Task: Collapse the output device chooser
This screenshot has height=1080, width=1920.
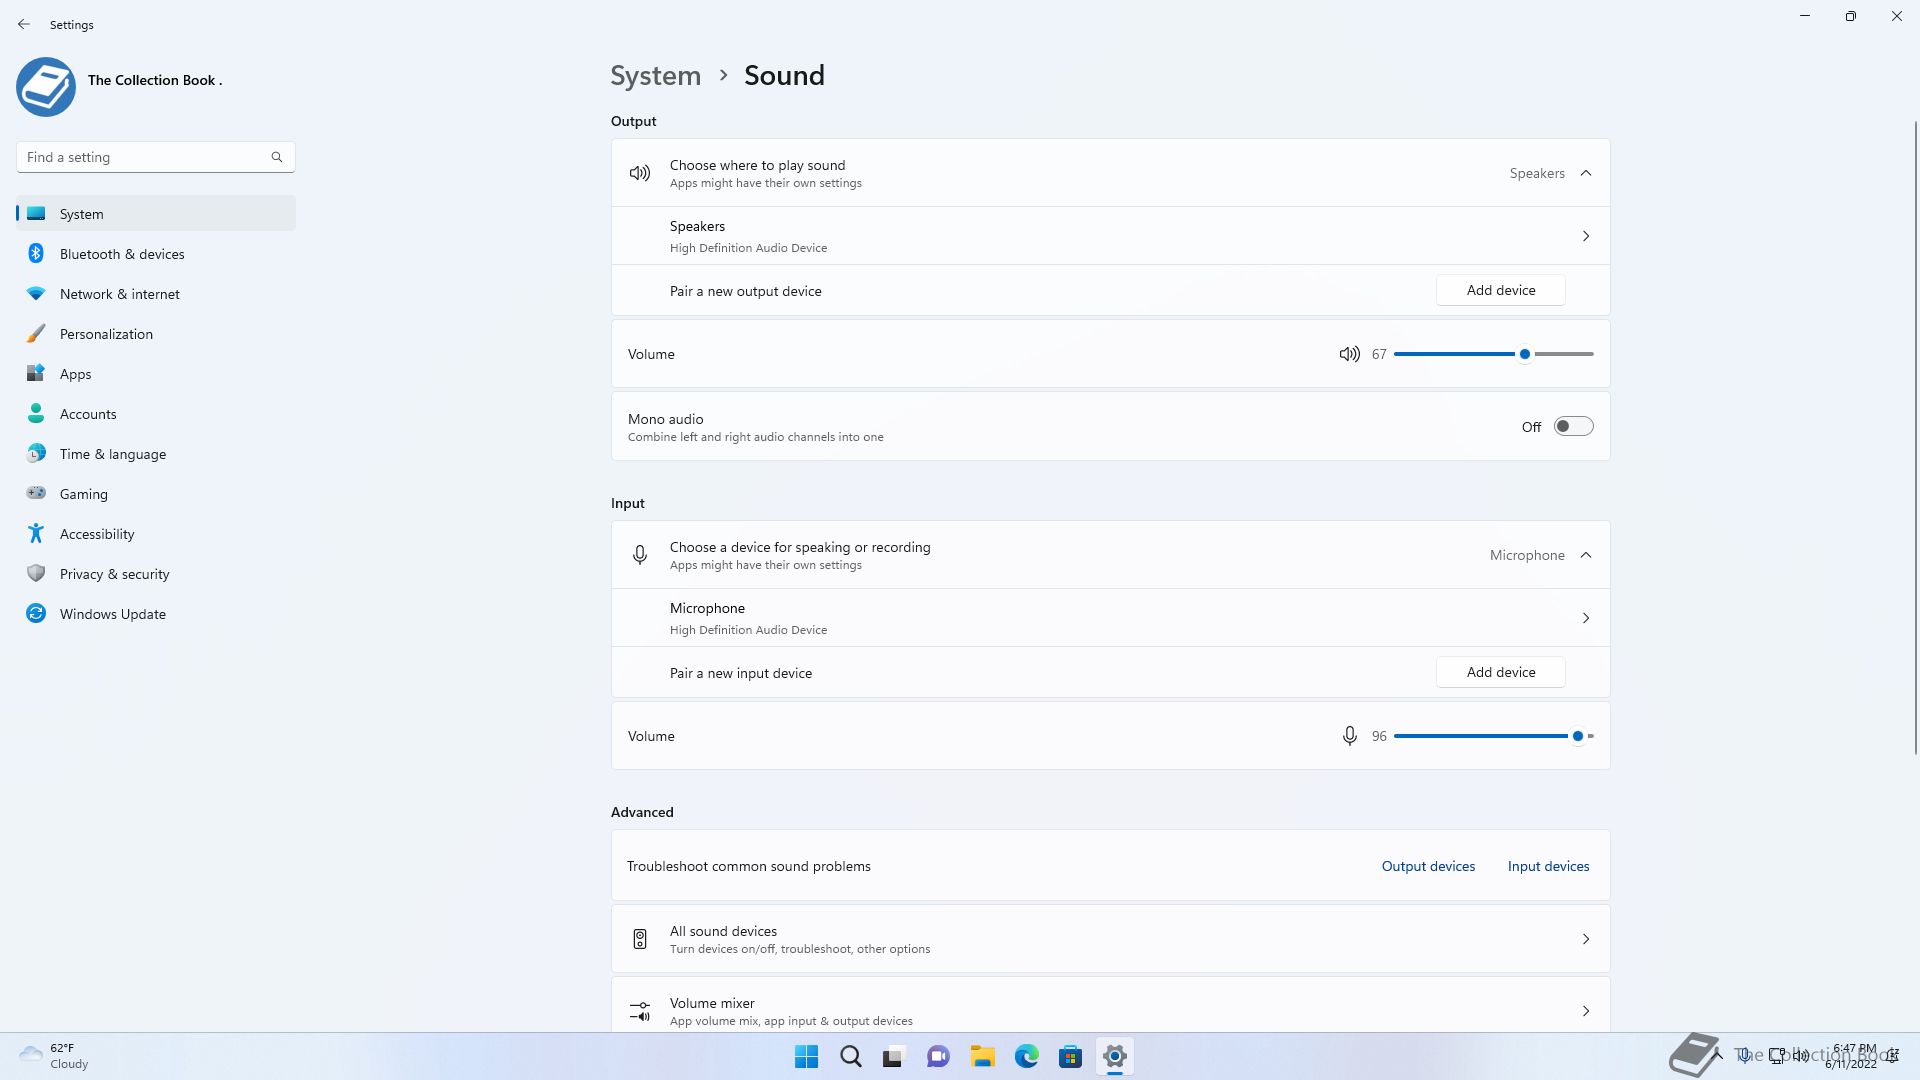Action: pyautogui.click(x=1586, y=173)
